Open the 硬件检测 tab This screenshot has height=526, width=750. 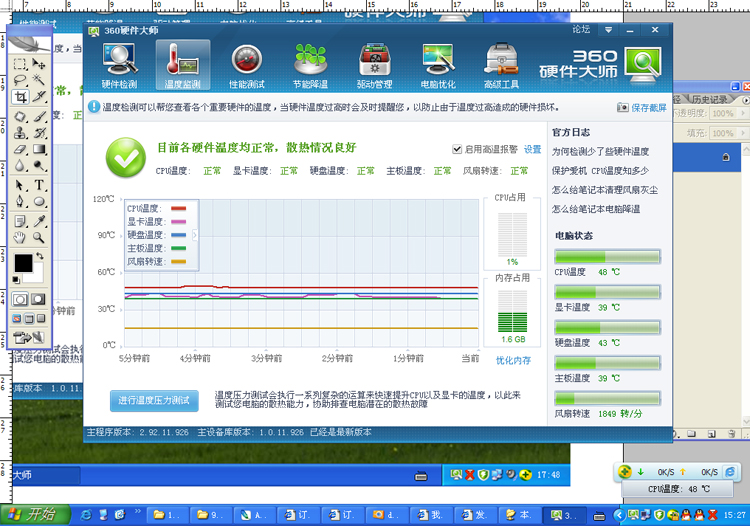point(120,65)
